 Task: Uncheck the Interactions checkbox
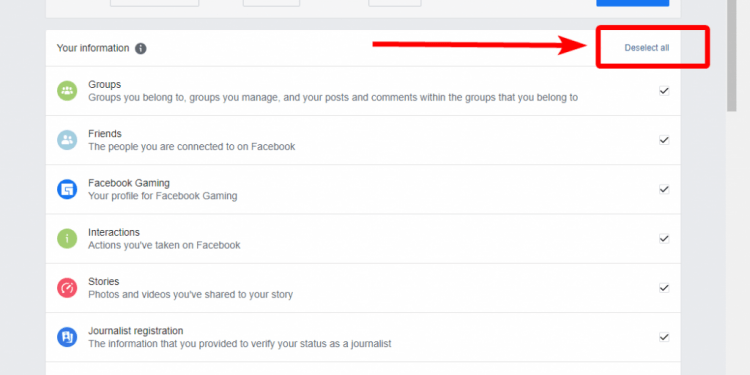[664, 238]
